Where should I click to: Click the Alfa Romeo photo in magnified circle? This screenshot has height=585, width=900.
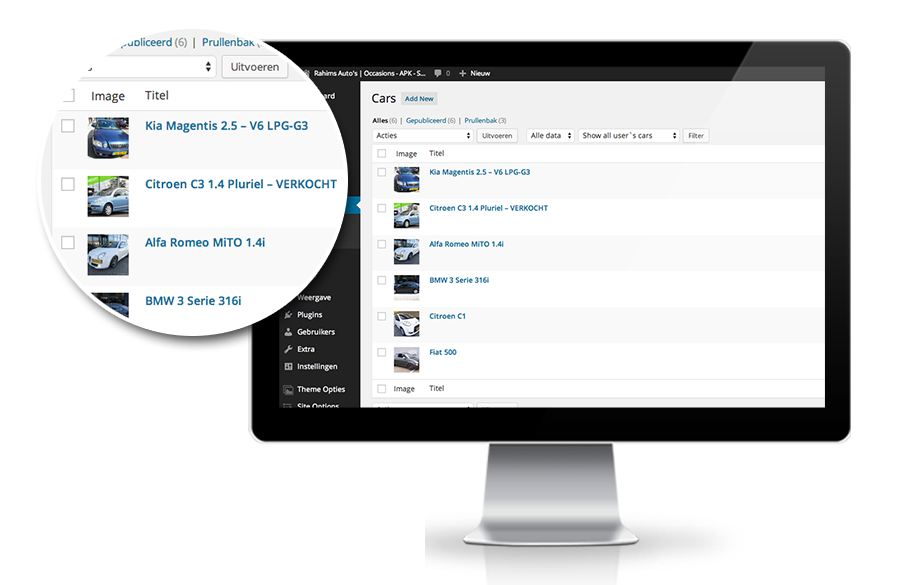pos(108,255)
